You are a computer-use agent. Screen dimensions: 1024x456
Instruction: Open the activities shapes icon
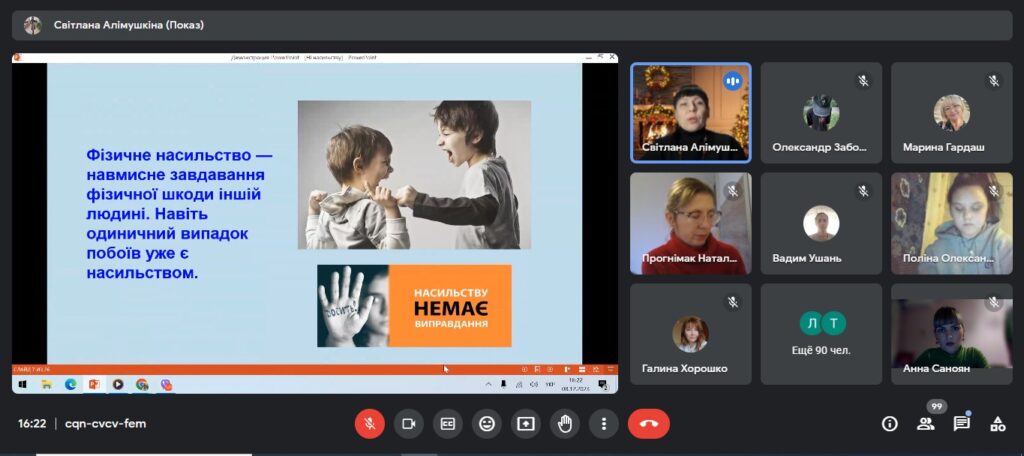pos(997,424)
